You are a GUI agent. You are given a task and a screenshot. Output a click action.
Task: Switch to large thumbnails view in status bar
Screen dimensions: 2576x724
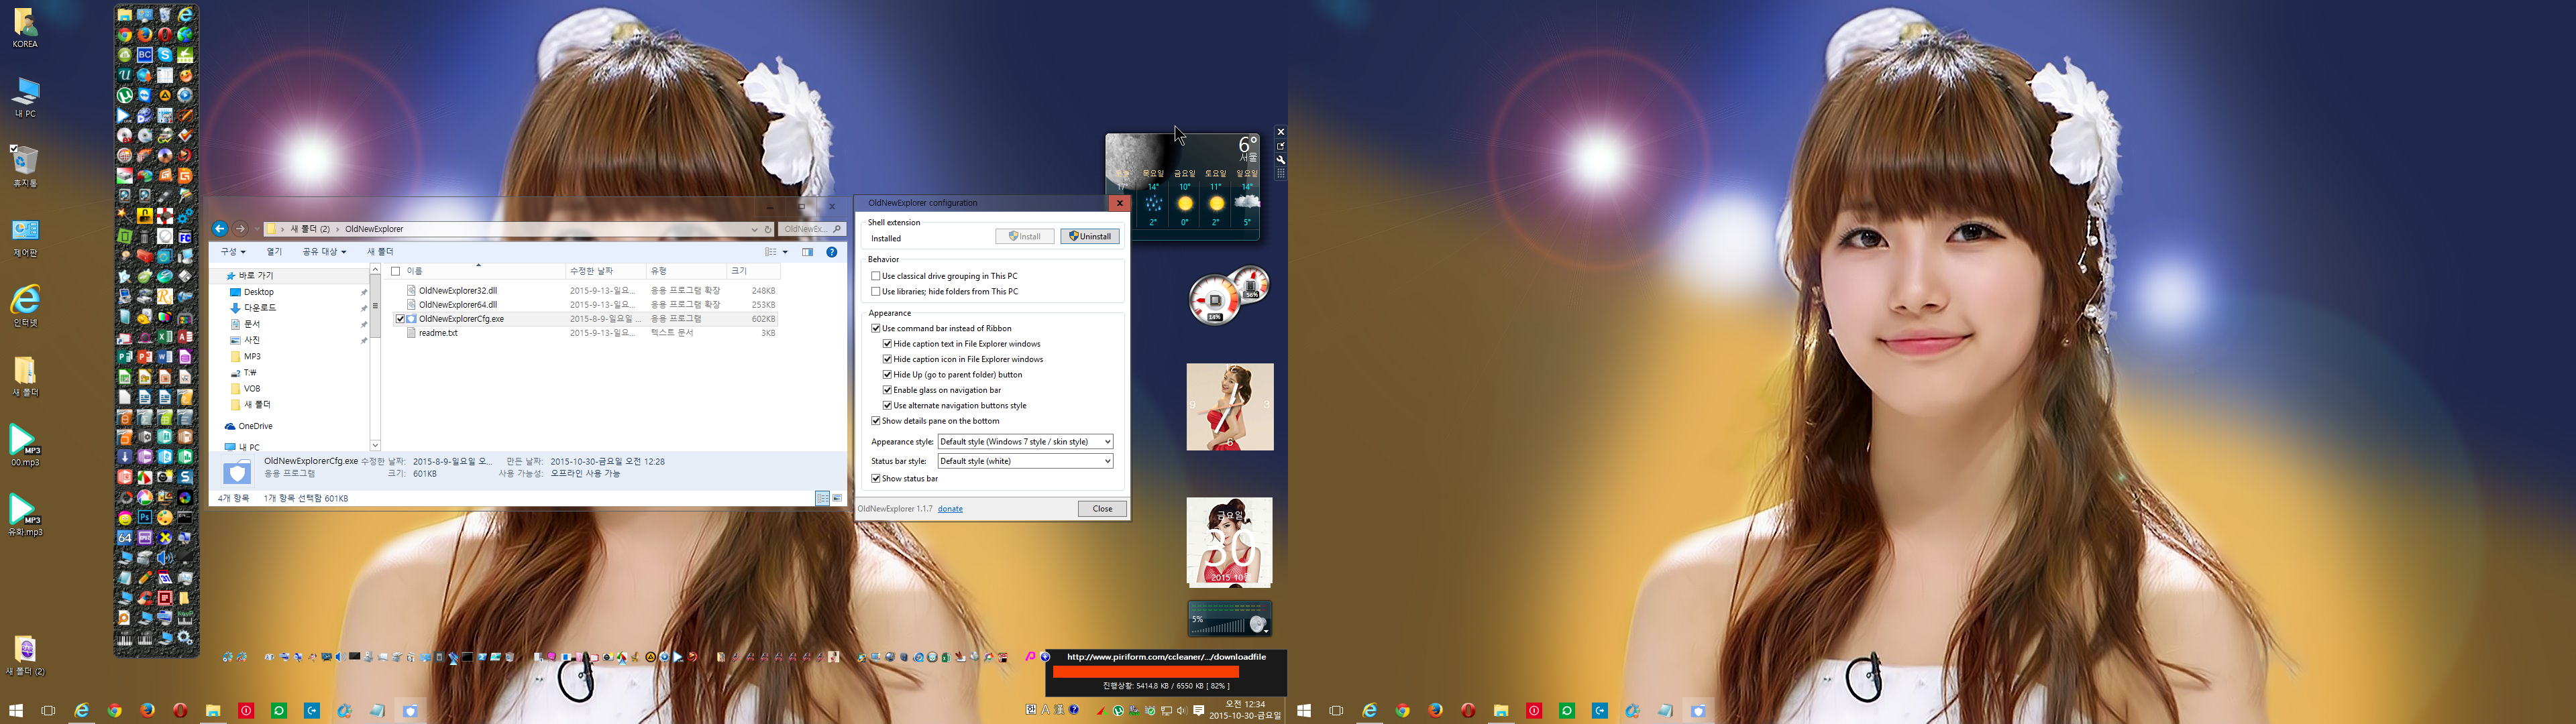[837, 498]
